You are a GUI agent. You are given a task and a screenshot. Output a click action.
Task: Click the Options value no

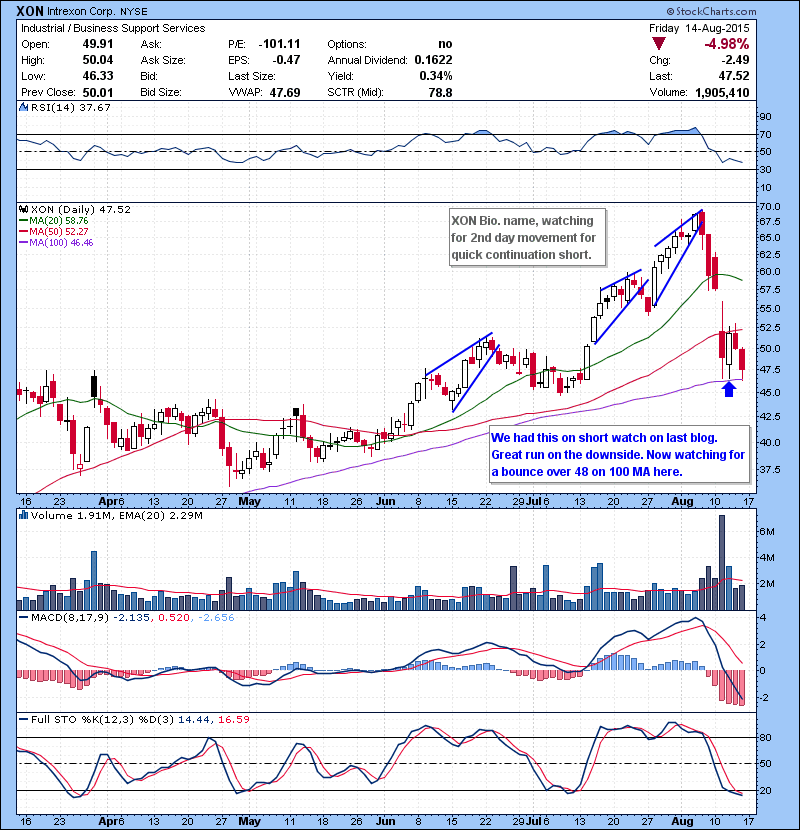pyautogui.click(x=445, y=44)
